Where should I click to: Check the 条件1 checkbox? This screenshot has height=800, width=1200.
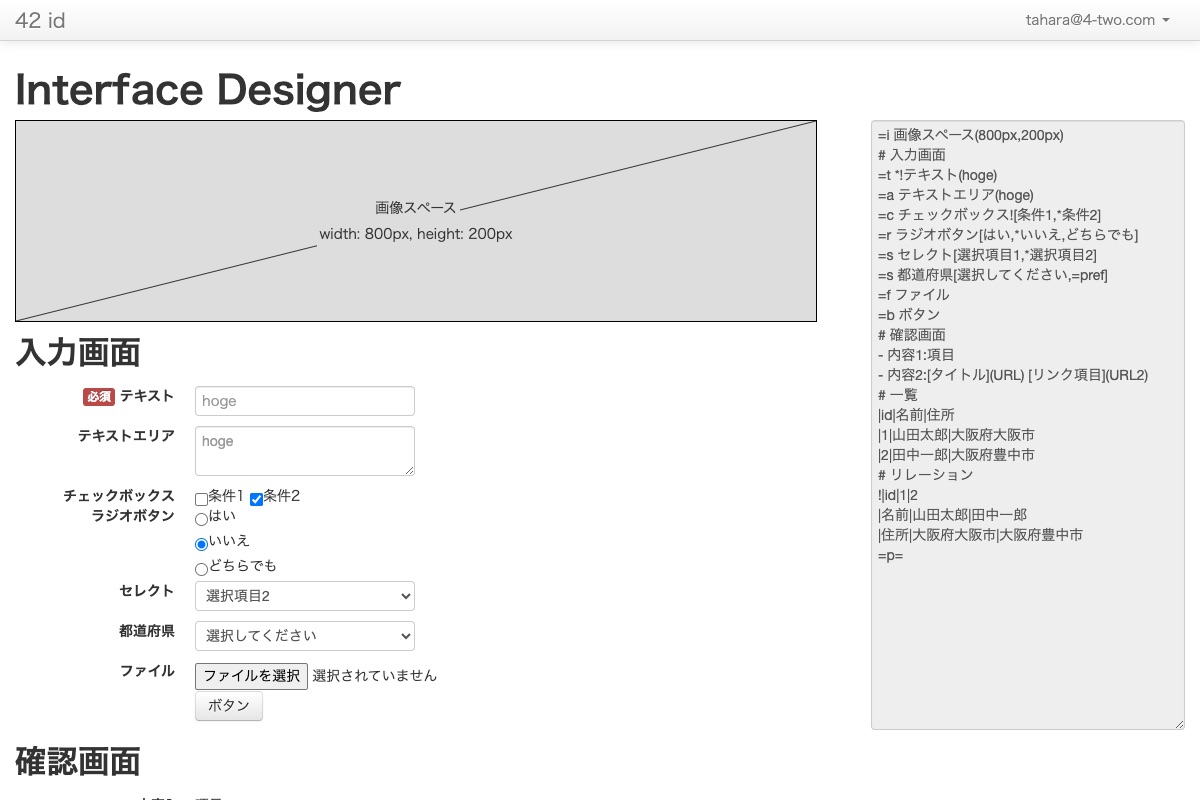(201, 499)
